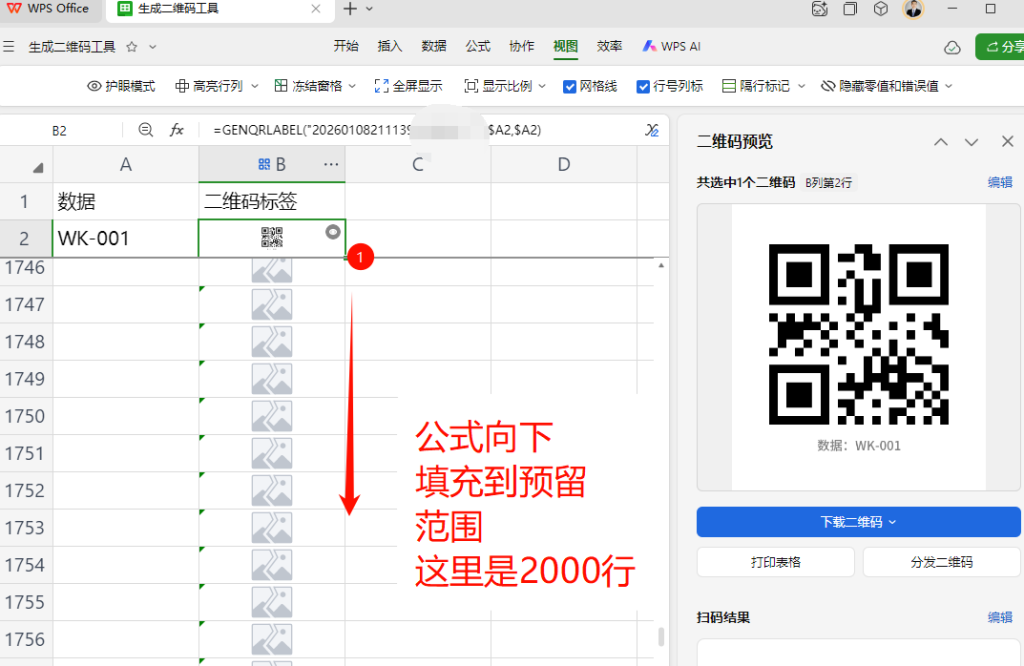Click the zoom magnifier icon in formula bar

click(x=146, y=130)
